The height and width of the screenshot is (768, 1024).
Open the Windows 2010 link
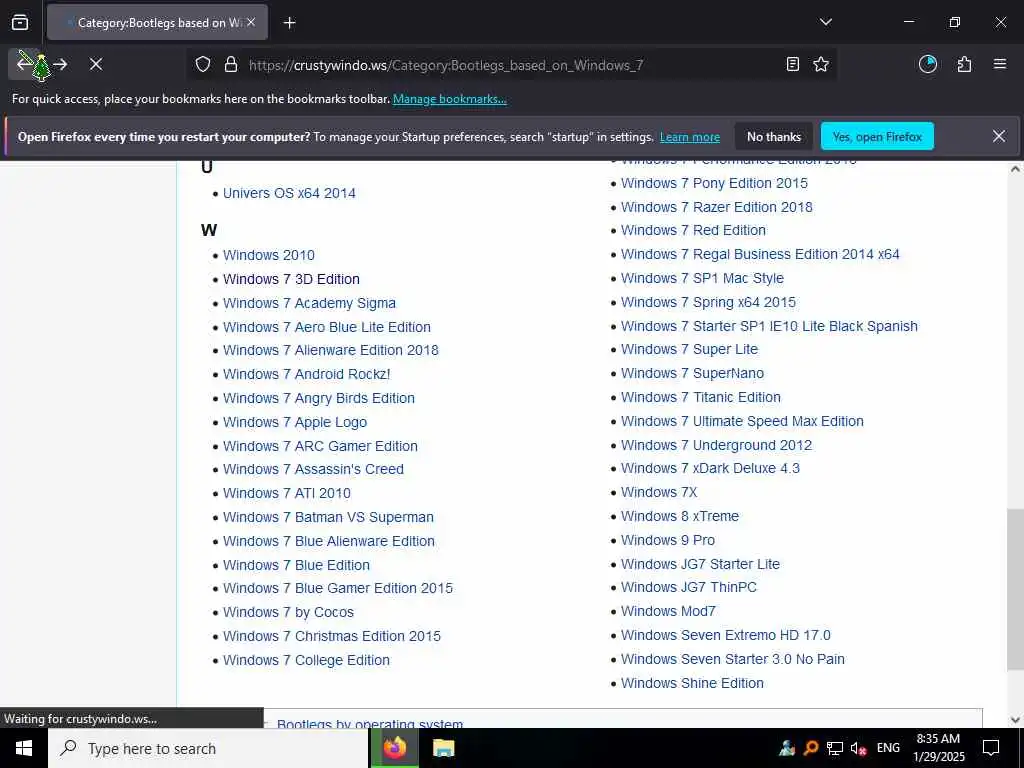point(268,255)
